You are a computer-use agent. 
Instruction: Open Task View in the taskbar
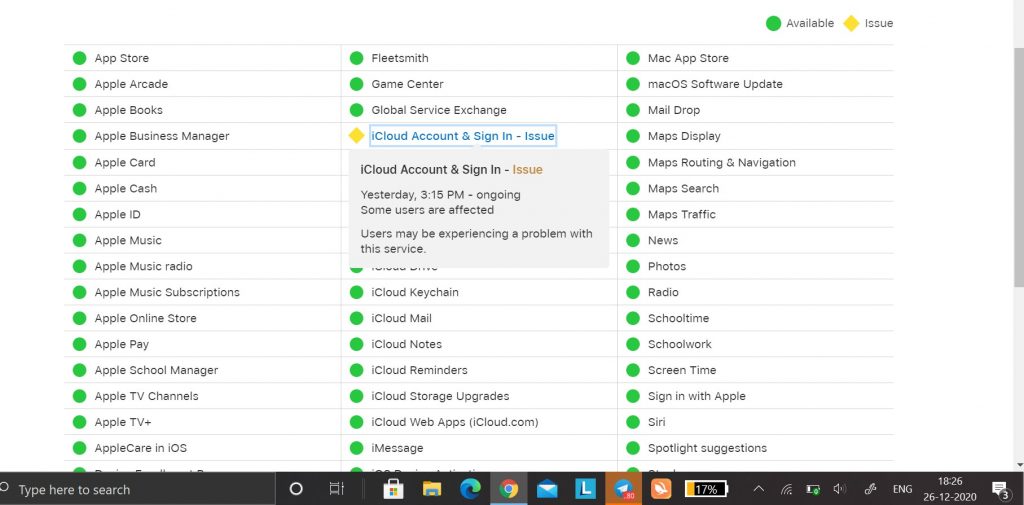point(336,489)
